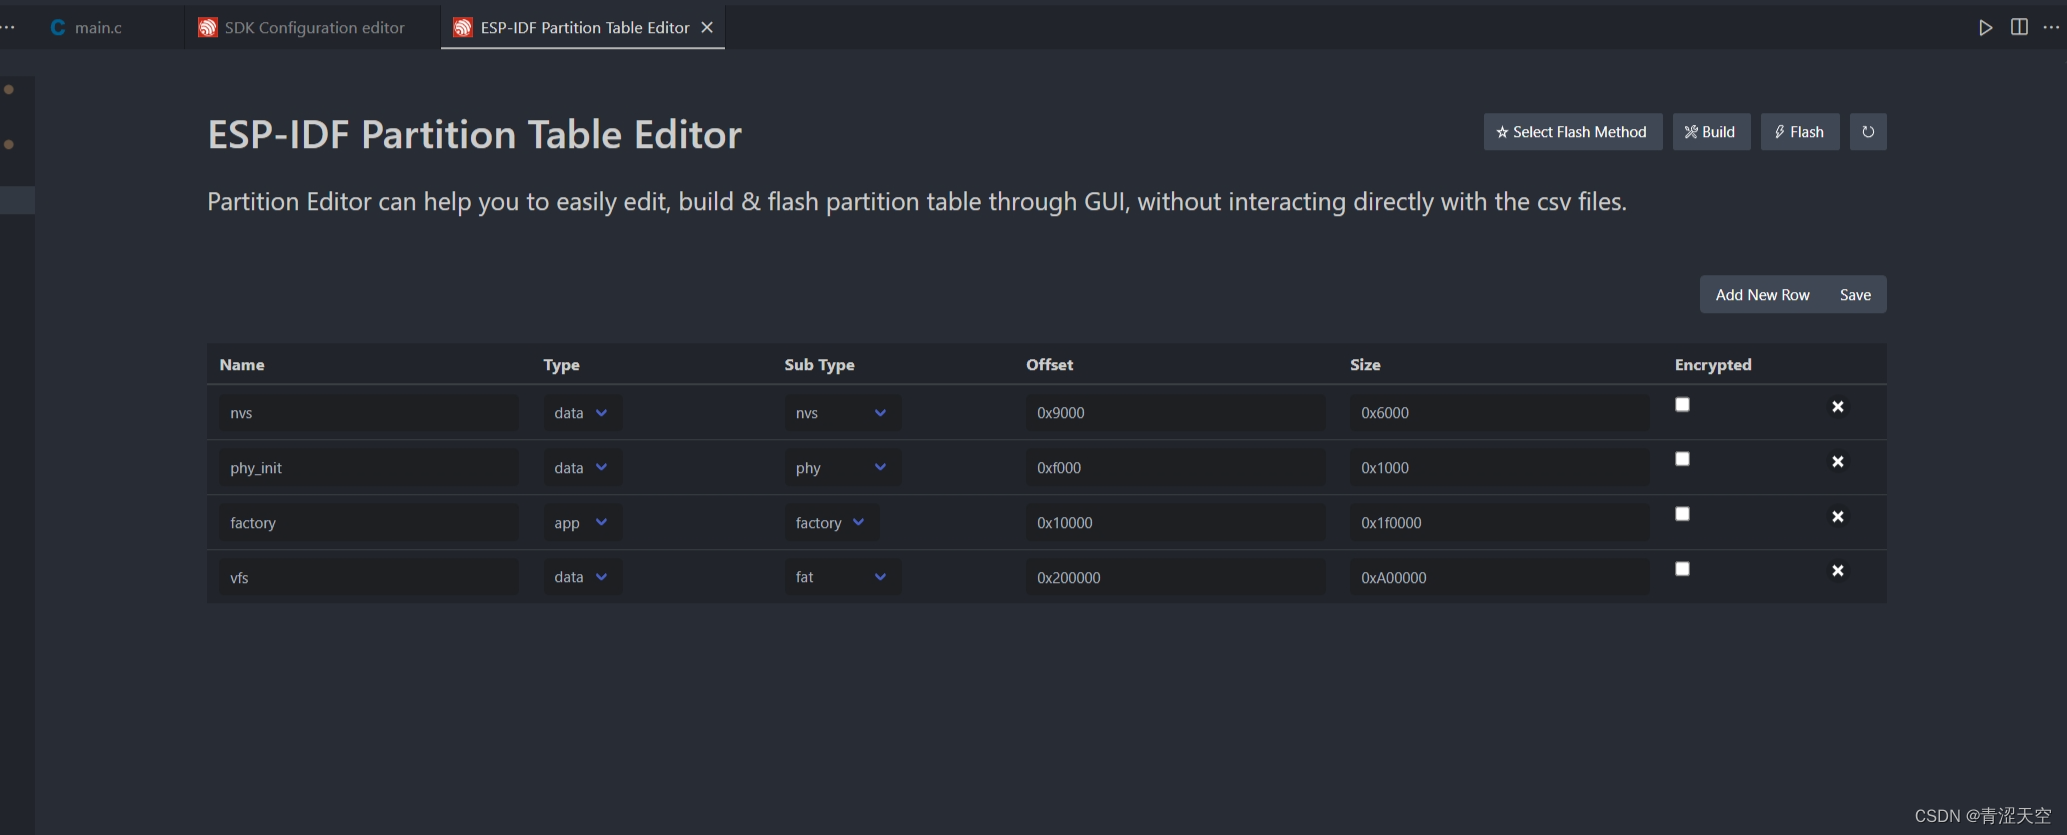This screenshot has height=835, width=2067.
Task: Select the ESP-IDF Partition Table Editor tab
Action: click(x=585, y=28)
